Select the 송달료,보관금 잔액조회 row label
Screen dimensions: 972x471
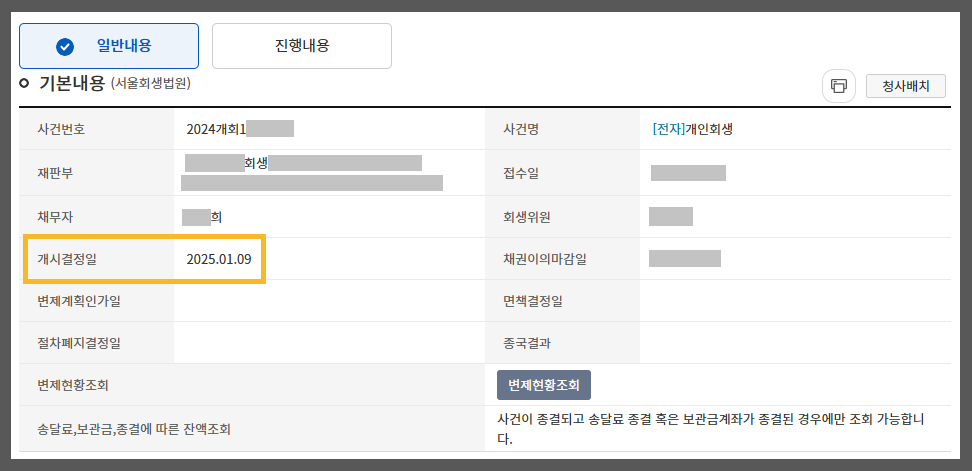[134, 430]
